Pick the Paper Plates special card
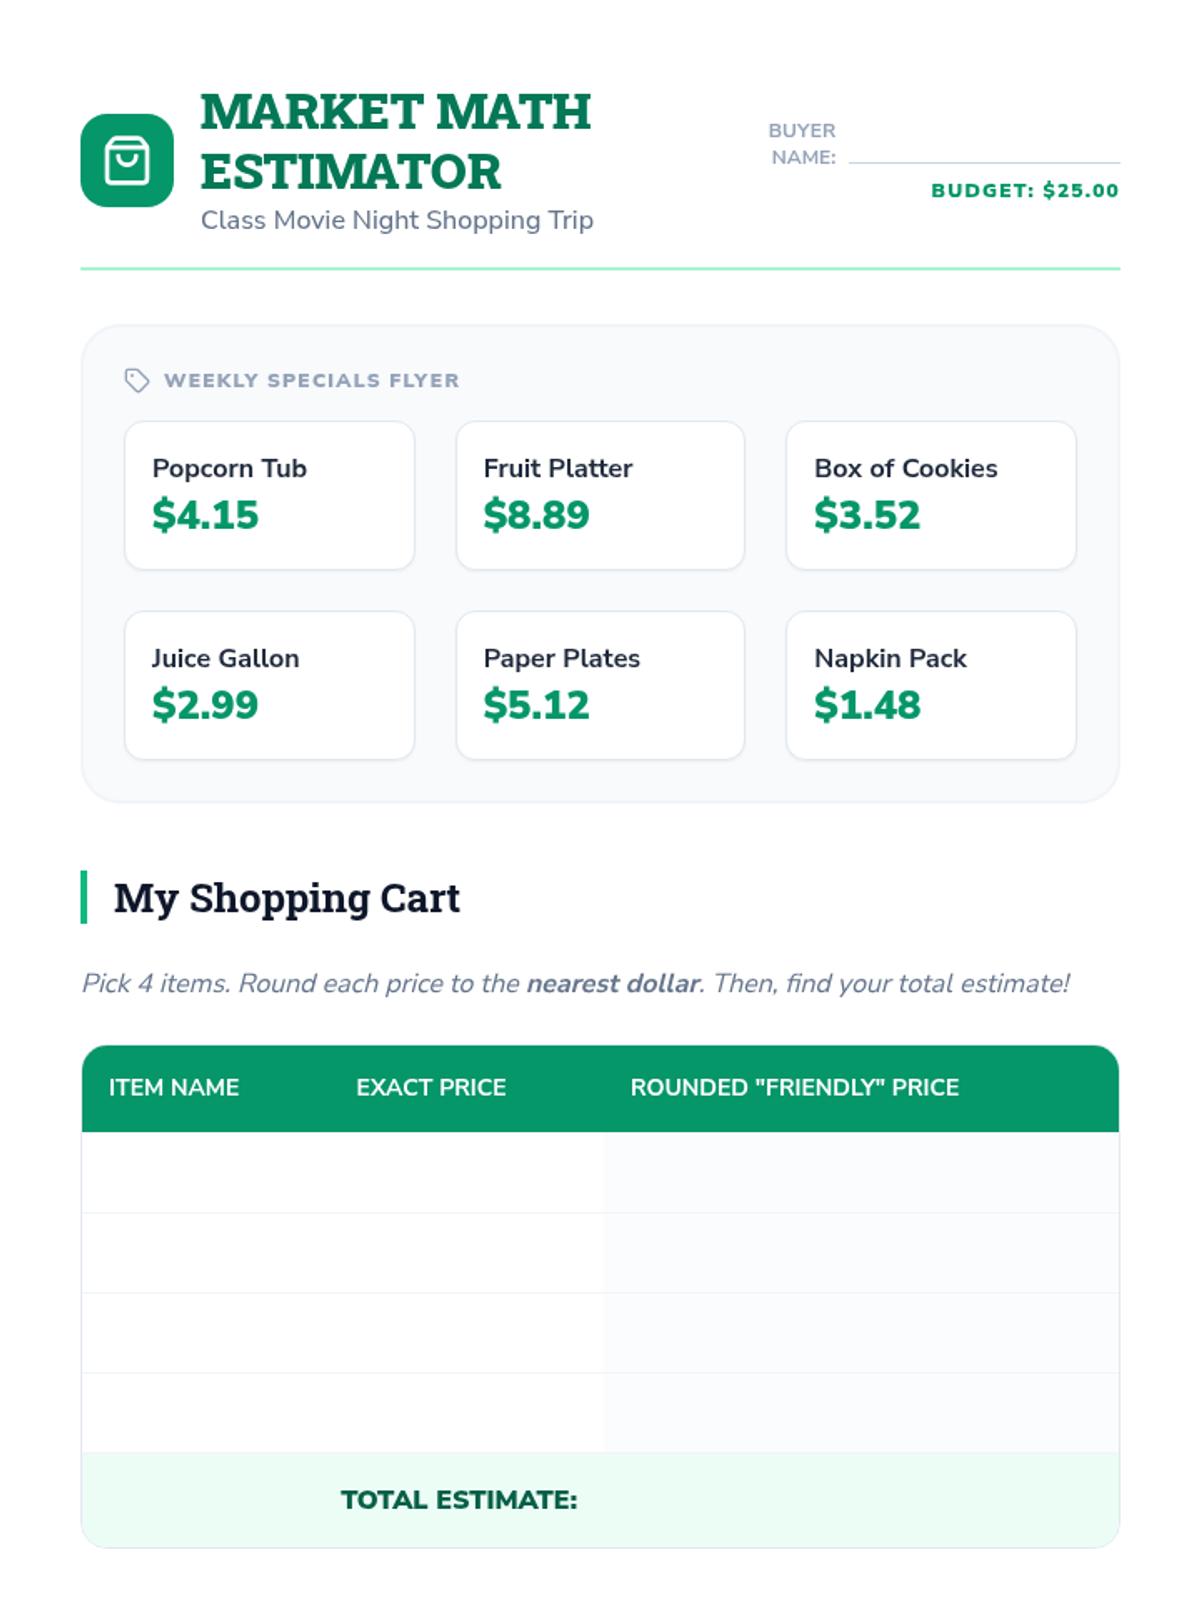This screenshot has width=1200, height=1600. click(600, 685)
